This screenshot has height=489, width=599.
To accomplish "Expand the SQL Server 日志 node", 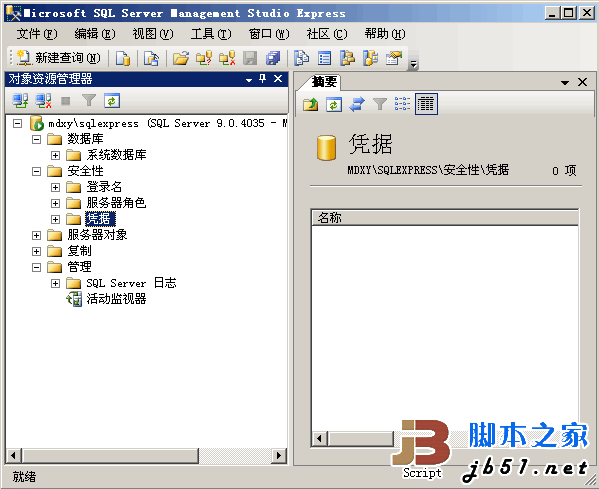I will coord(55,283).
